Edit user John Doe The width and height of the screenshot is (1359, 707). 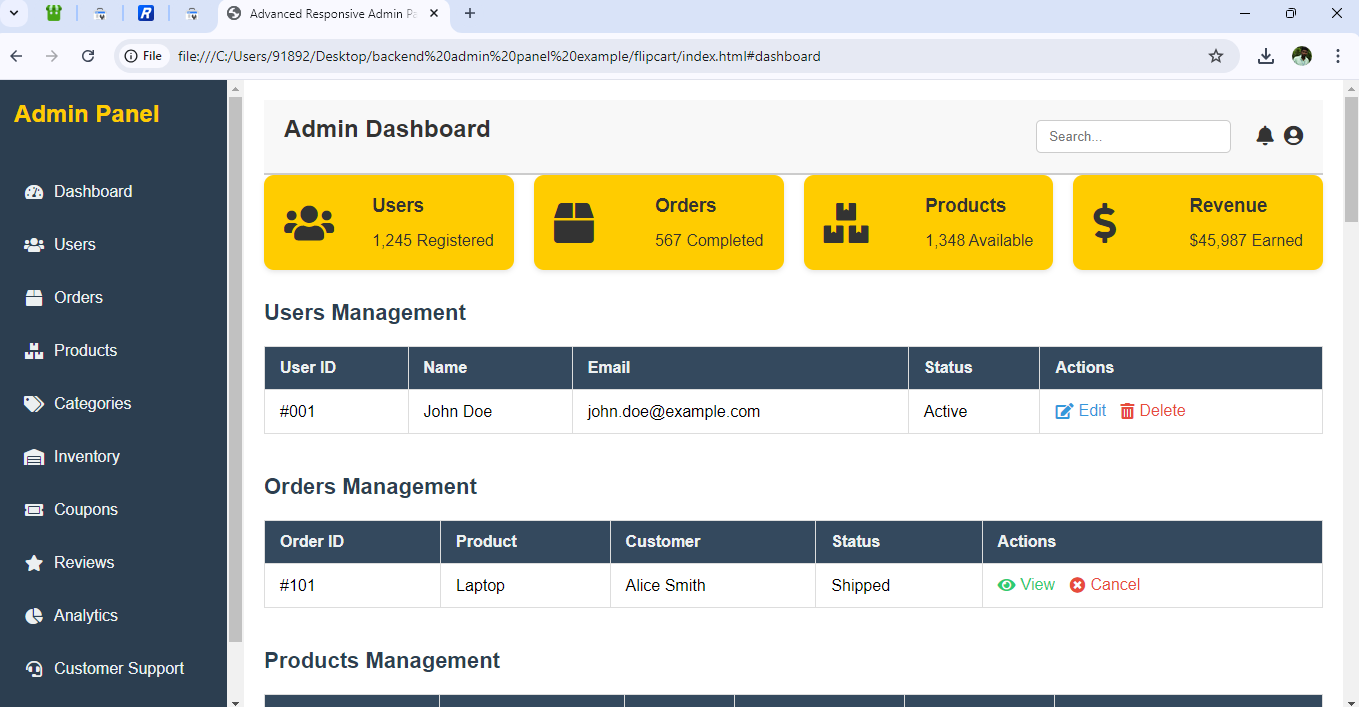pos(1081,411)
